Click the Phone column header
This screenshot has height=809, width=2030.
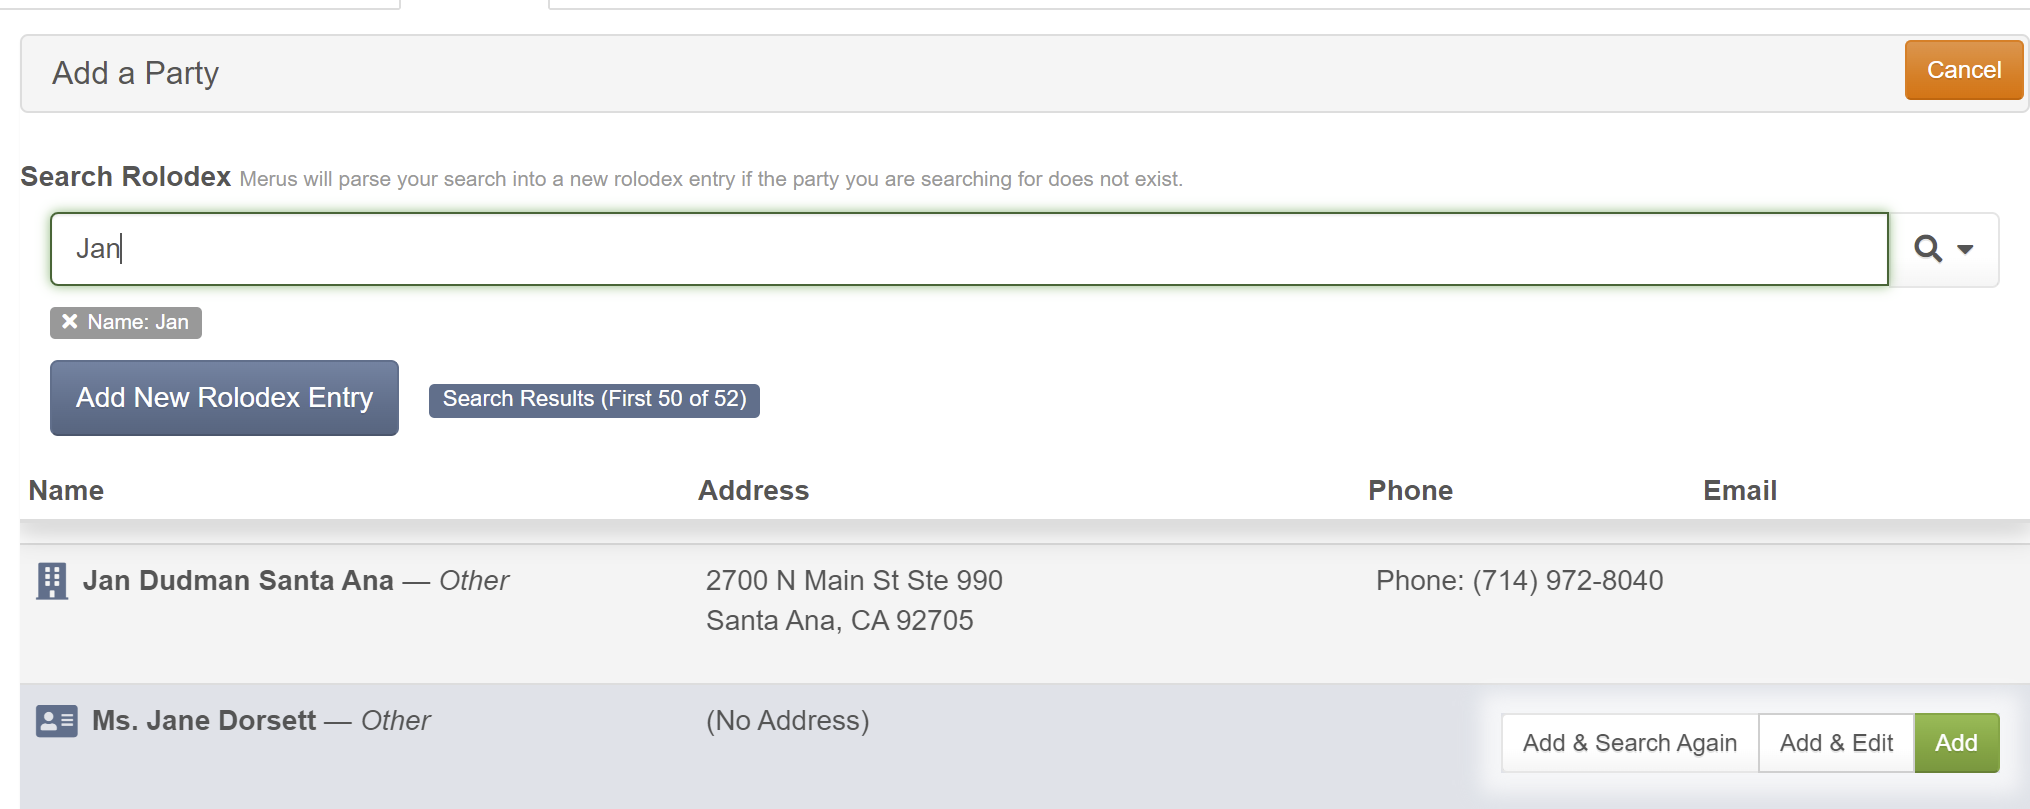tap(1410, 490)
